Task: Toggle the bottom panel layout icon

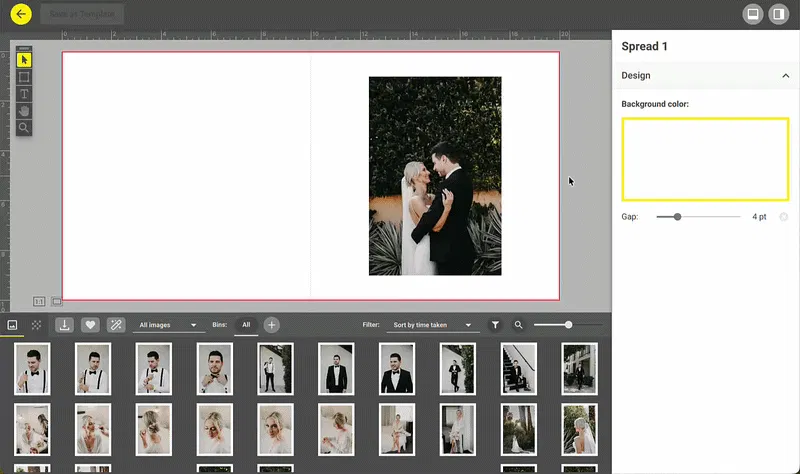Action: tap(753, 14)
